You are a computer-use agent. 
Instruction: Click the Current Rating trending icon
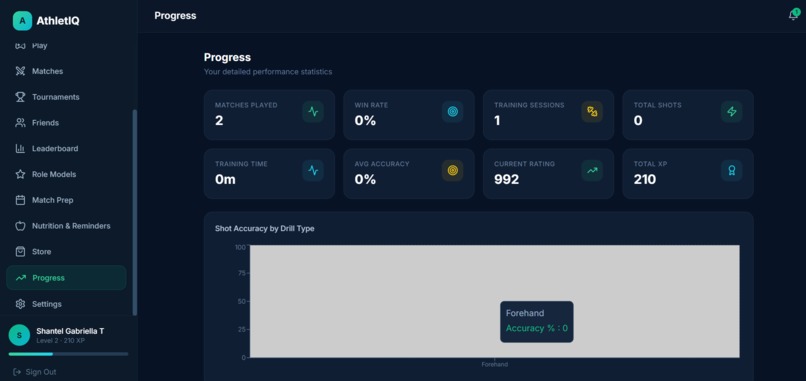(x=592, y=170)
